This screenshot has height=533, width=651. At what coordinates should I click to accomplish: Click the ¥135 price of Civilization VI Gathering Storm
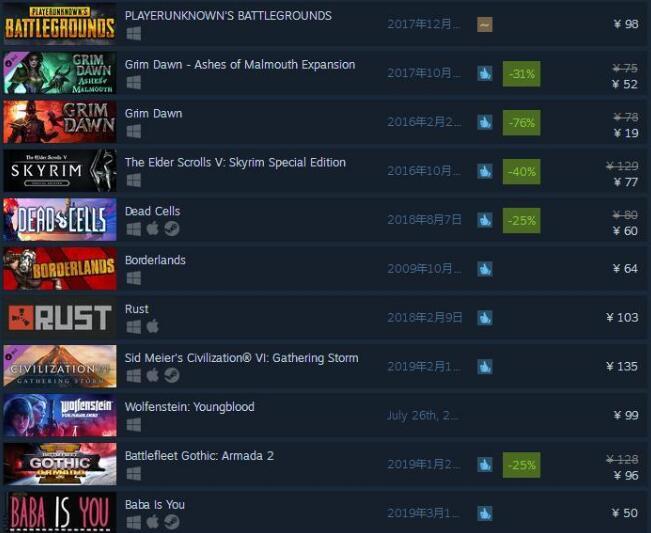tap(622, 367)
